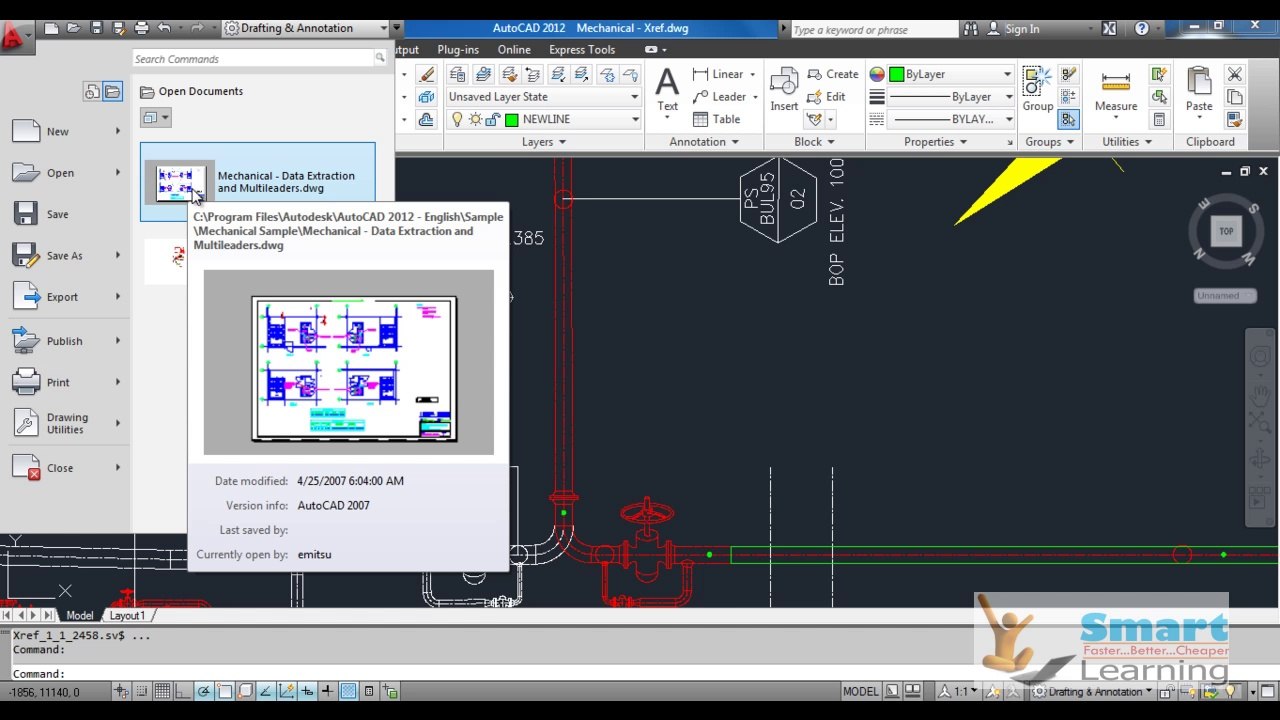Expand the Properties panel title
The image size is (1280, 720).
point(935,142)
